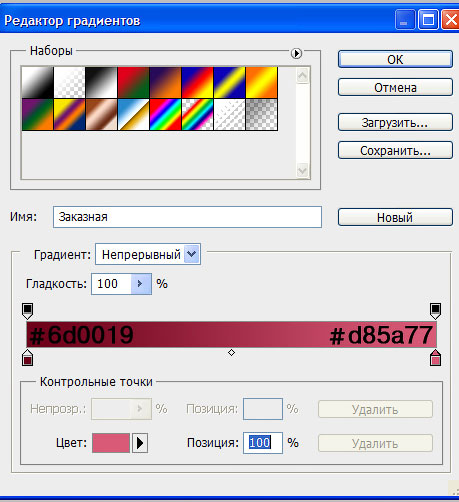Select the dark red left color stop
The image size is (459, 502).
[27, 358]
